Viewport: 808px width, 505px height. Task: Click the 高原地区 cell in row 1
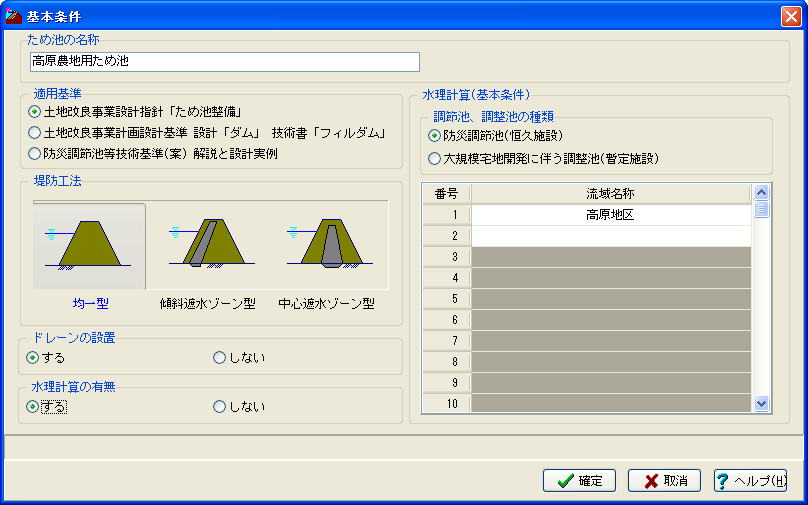click(611, 215)
